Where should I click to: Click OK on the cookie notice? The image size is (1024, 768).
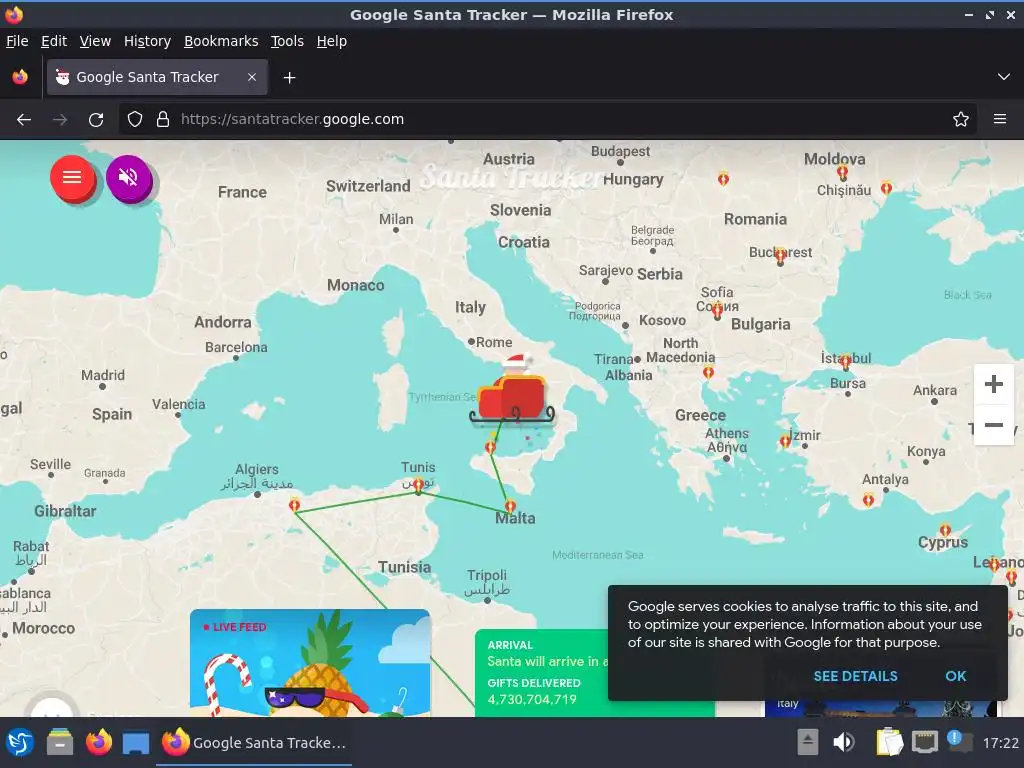(955, 676)
